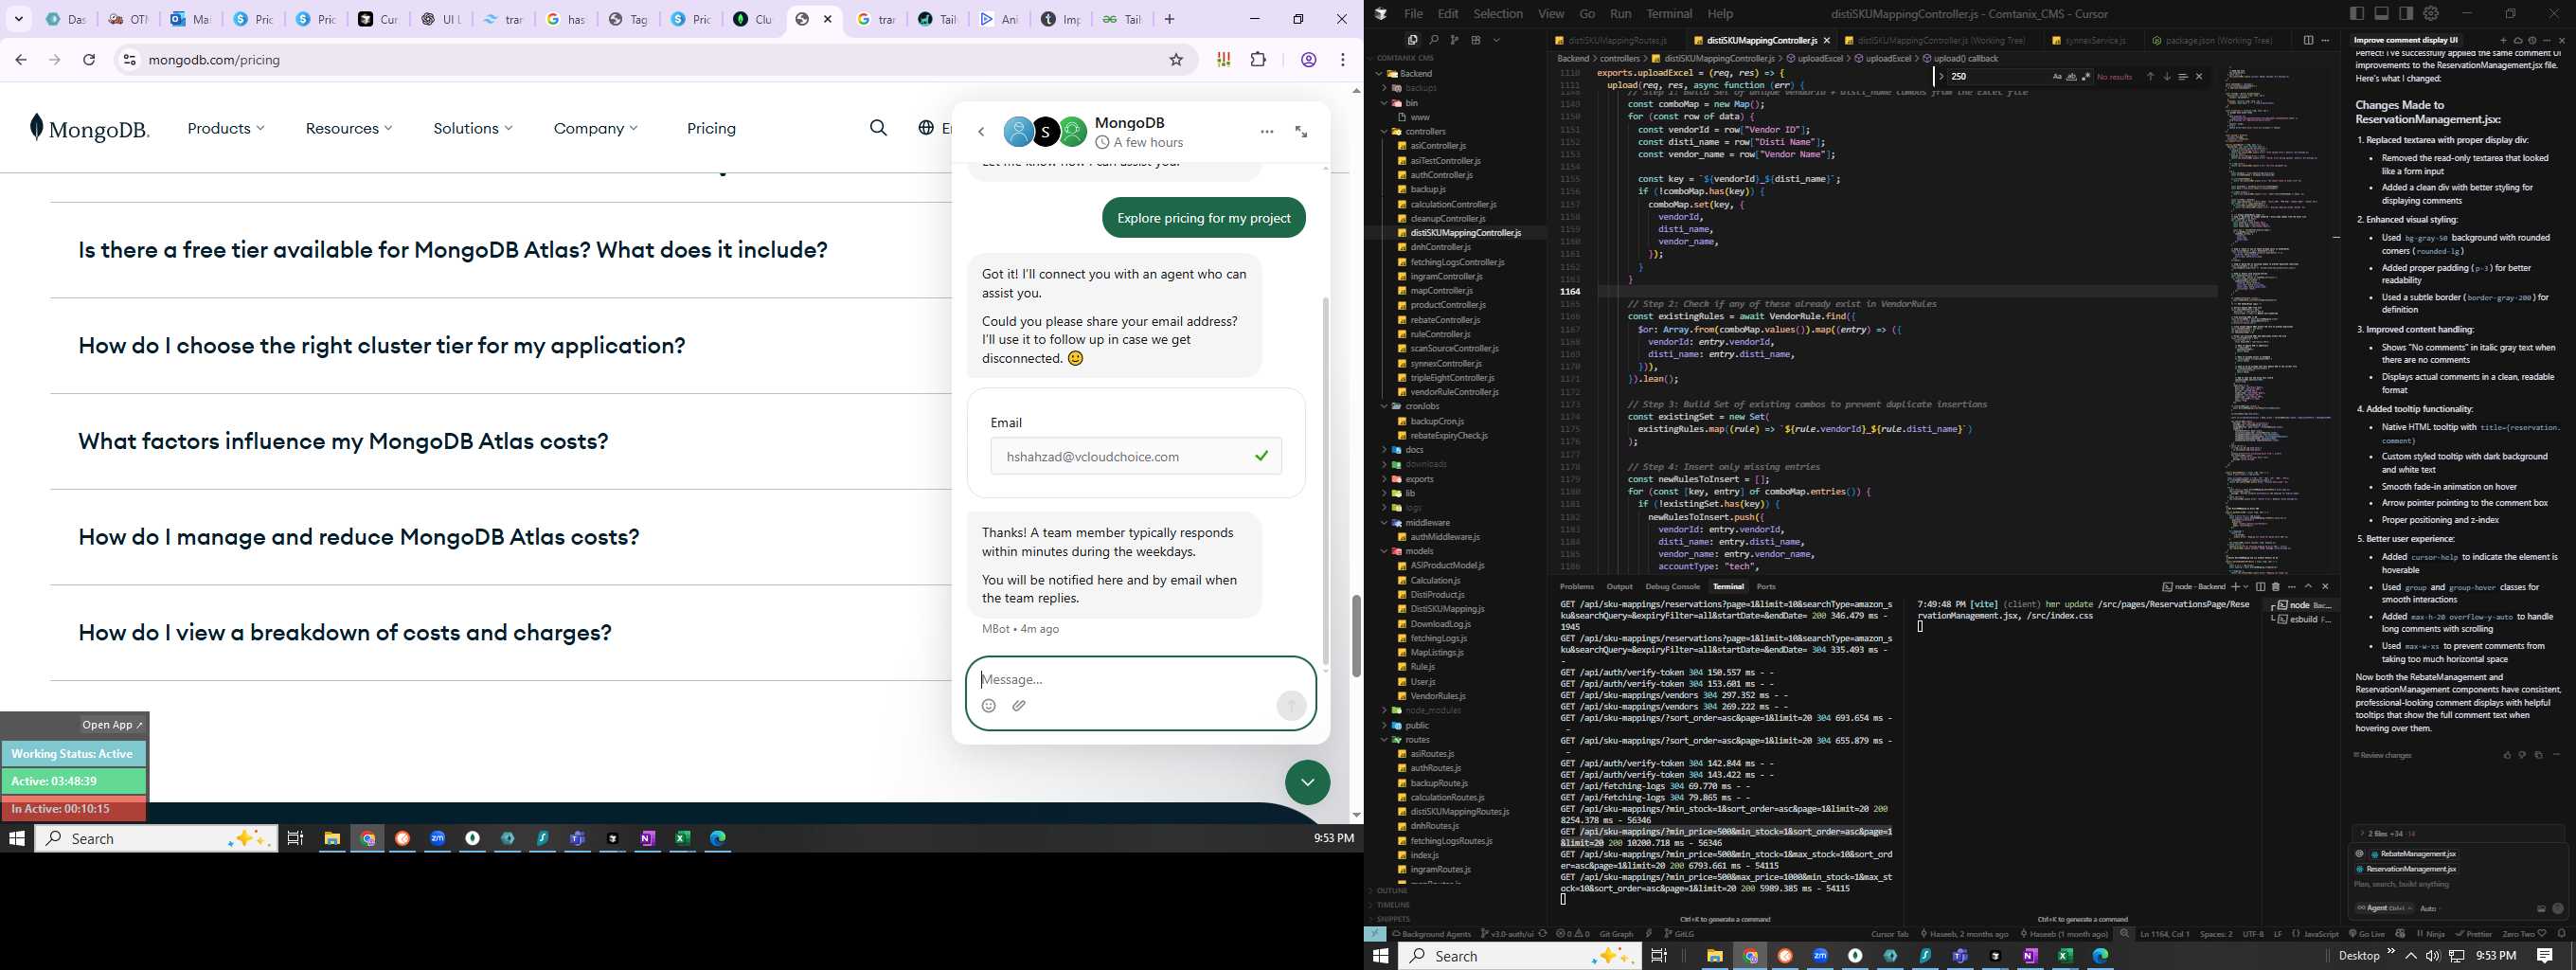Kill terminal trash icon in panel
This screenshot has height=970, width=2576.
[2276, 587]
